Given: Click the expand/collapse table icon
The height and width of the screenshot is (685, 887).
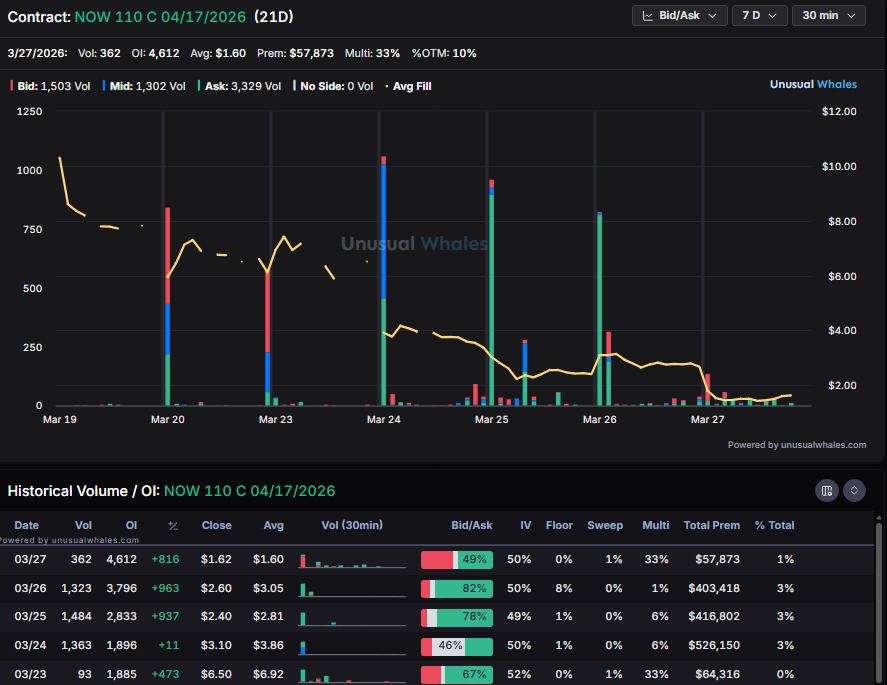Looking at the screenshot, I should [x=854, y=490].
